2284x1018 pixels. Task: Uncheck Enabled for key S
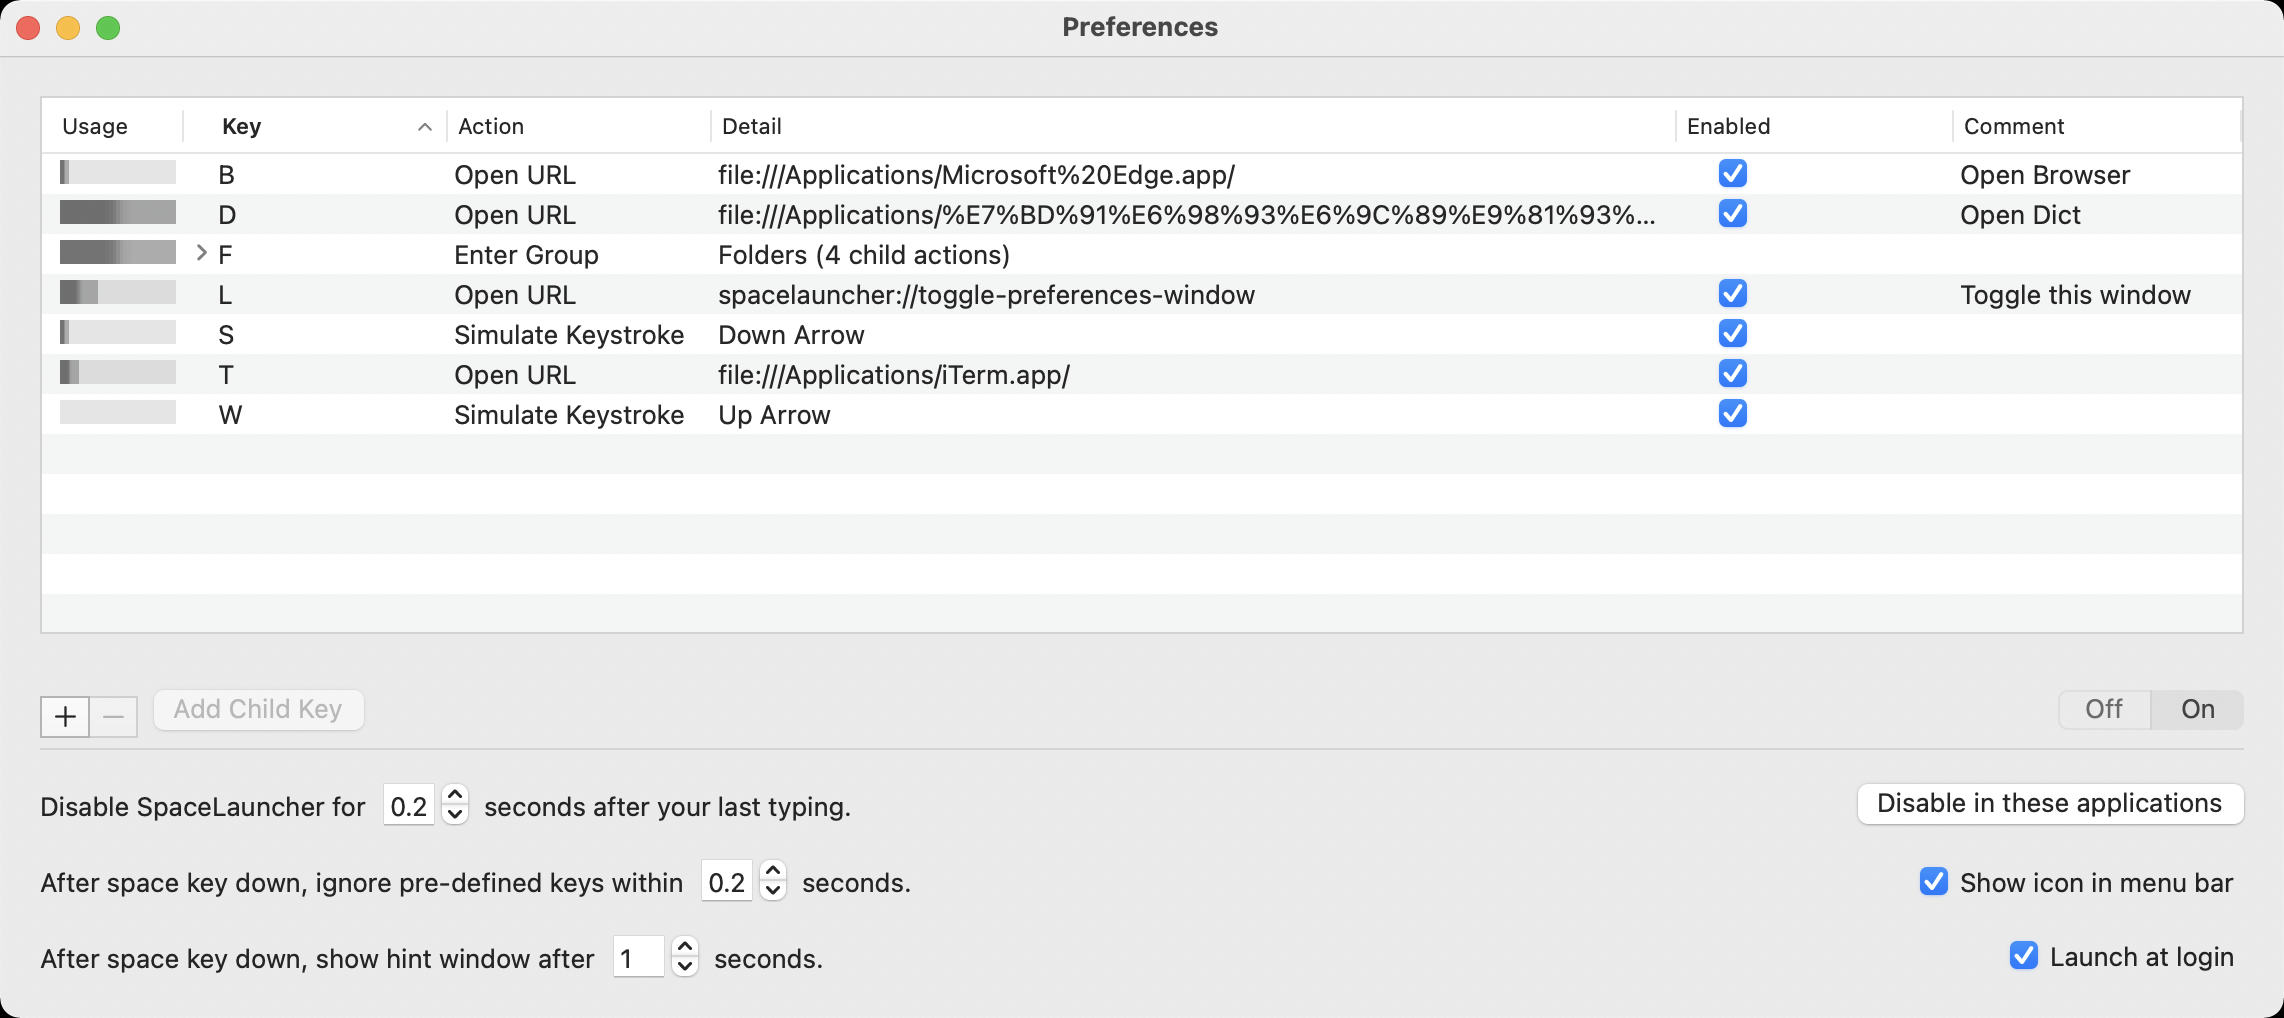[x=1733, y=333]
